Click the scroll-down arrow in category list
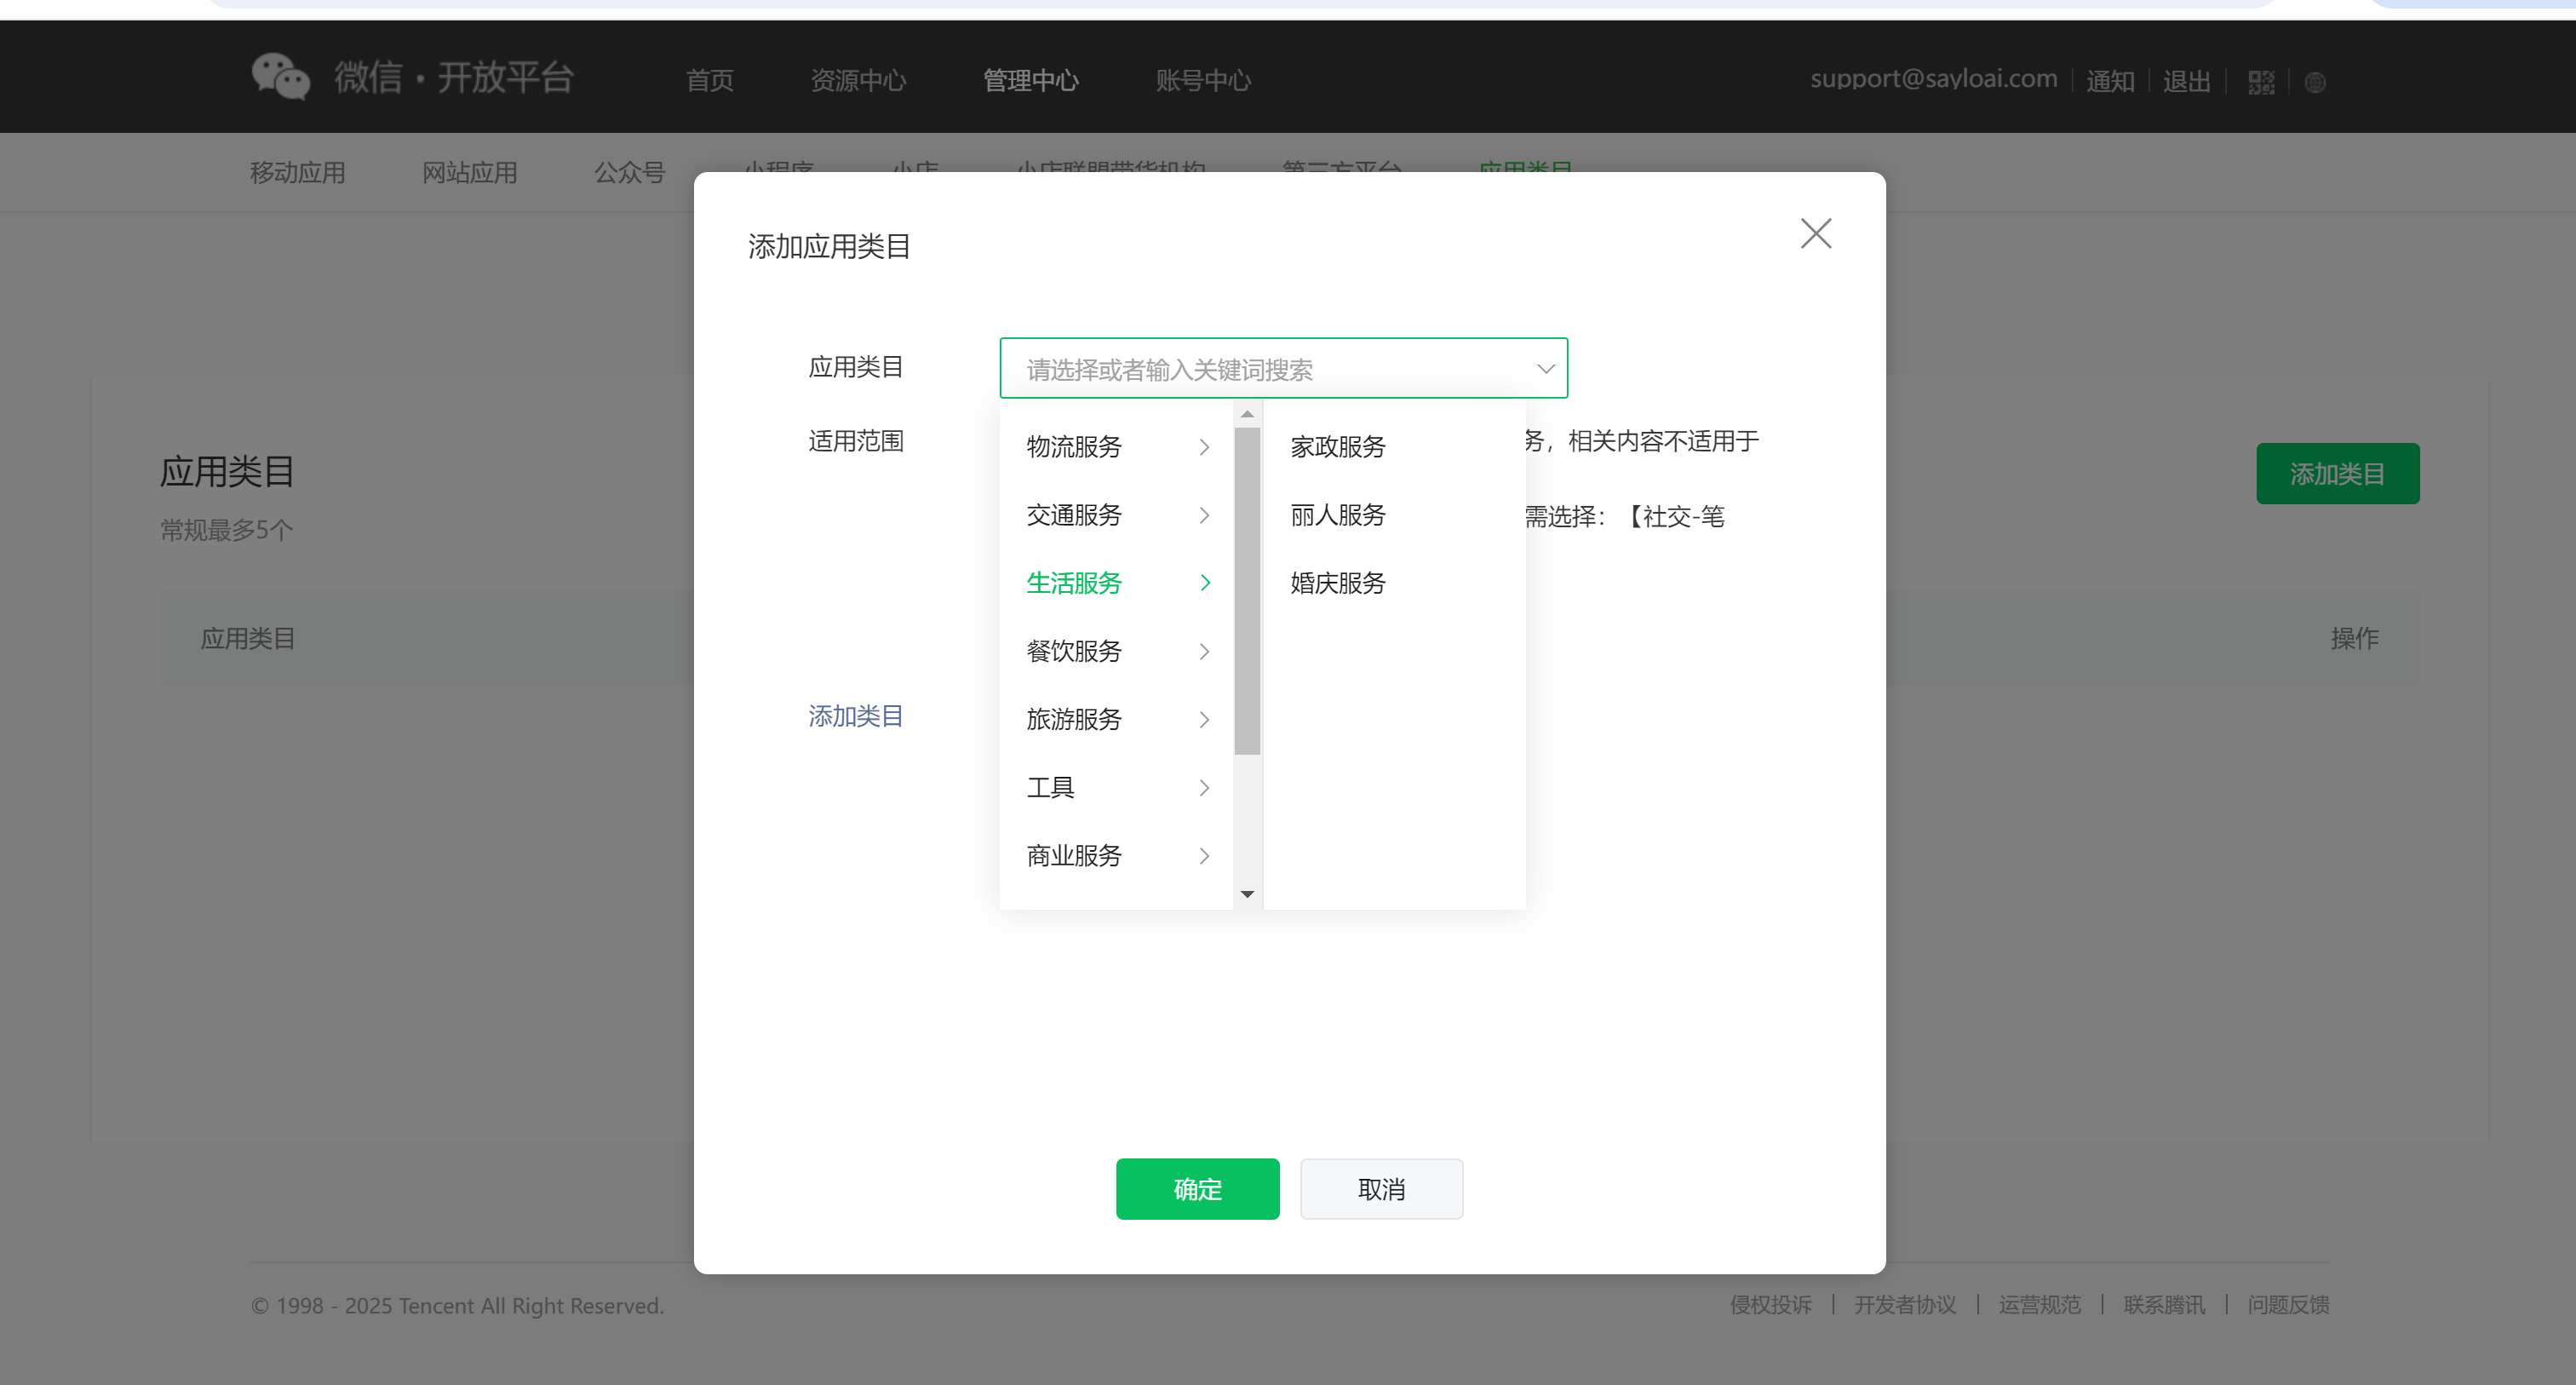 (1247, 894)
